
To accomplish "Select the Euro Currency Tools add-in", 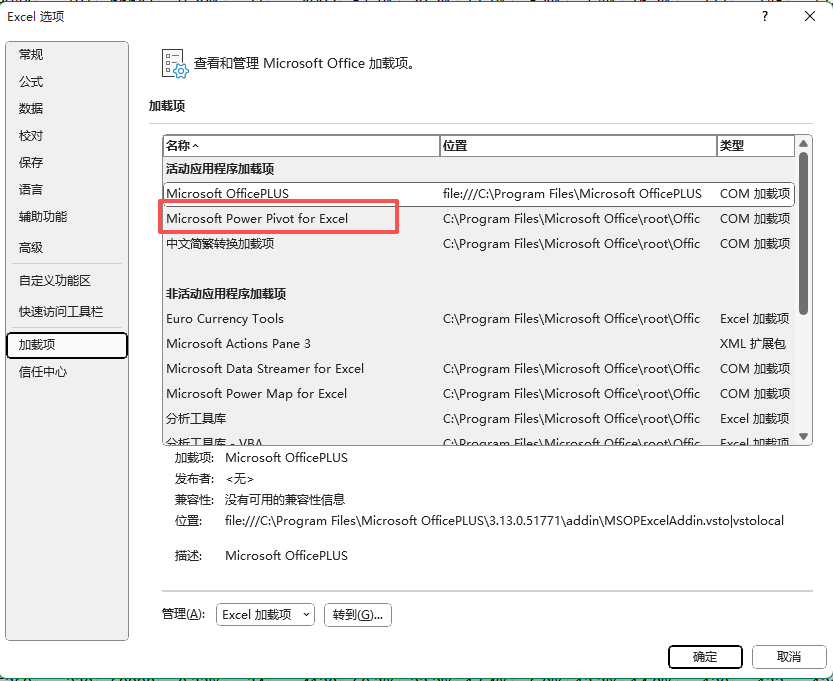I will click(x=225, y=319).
